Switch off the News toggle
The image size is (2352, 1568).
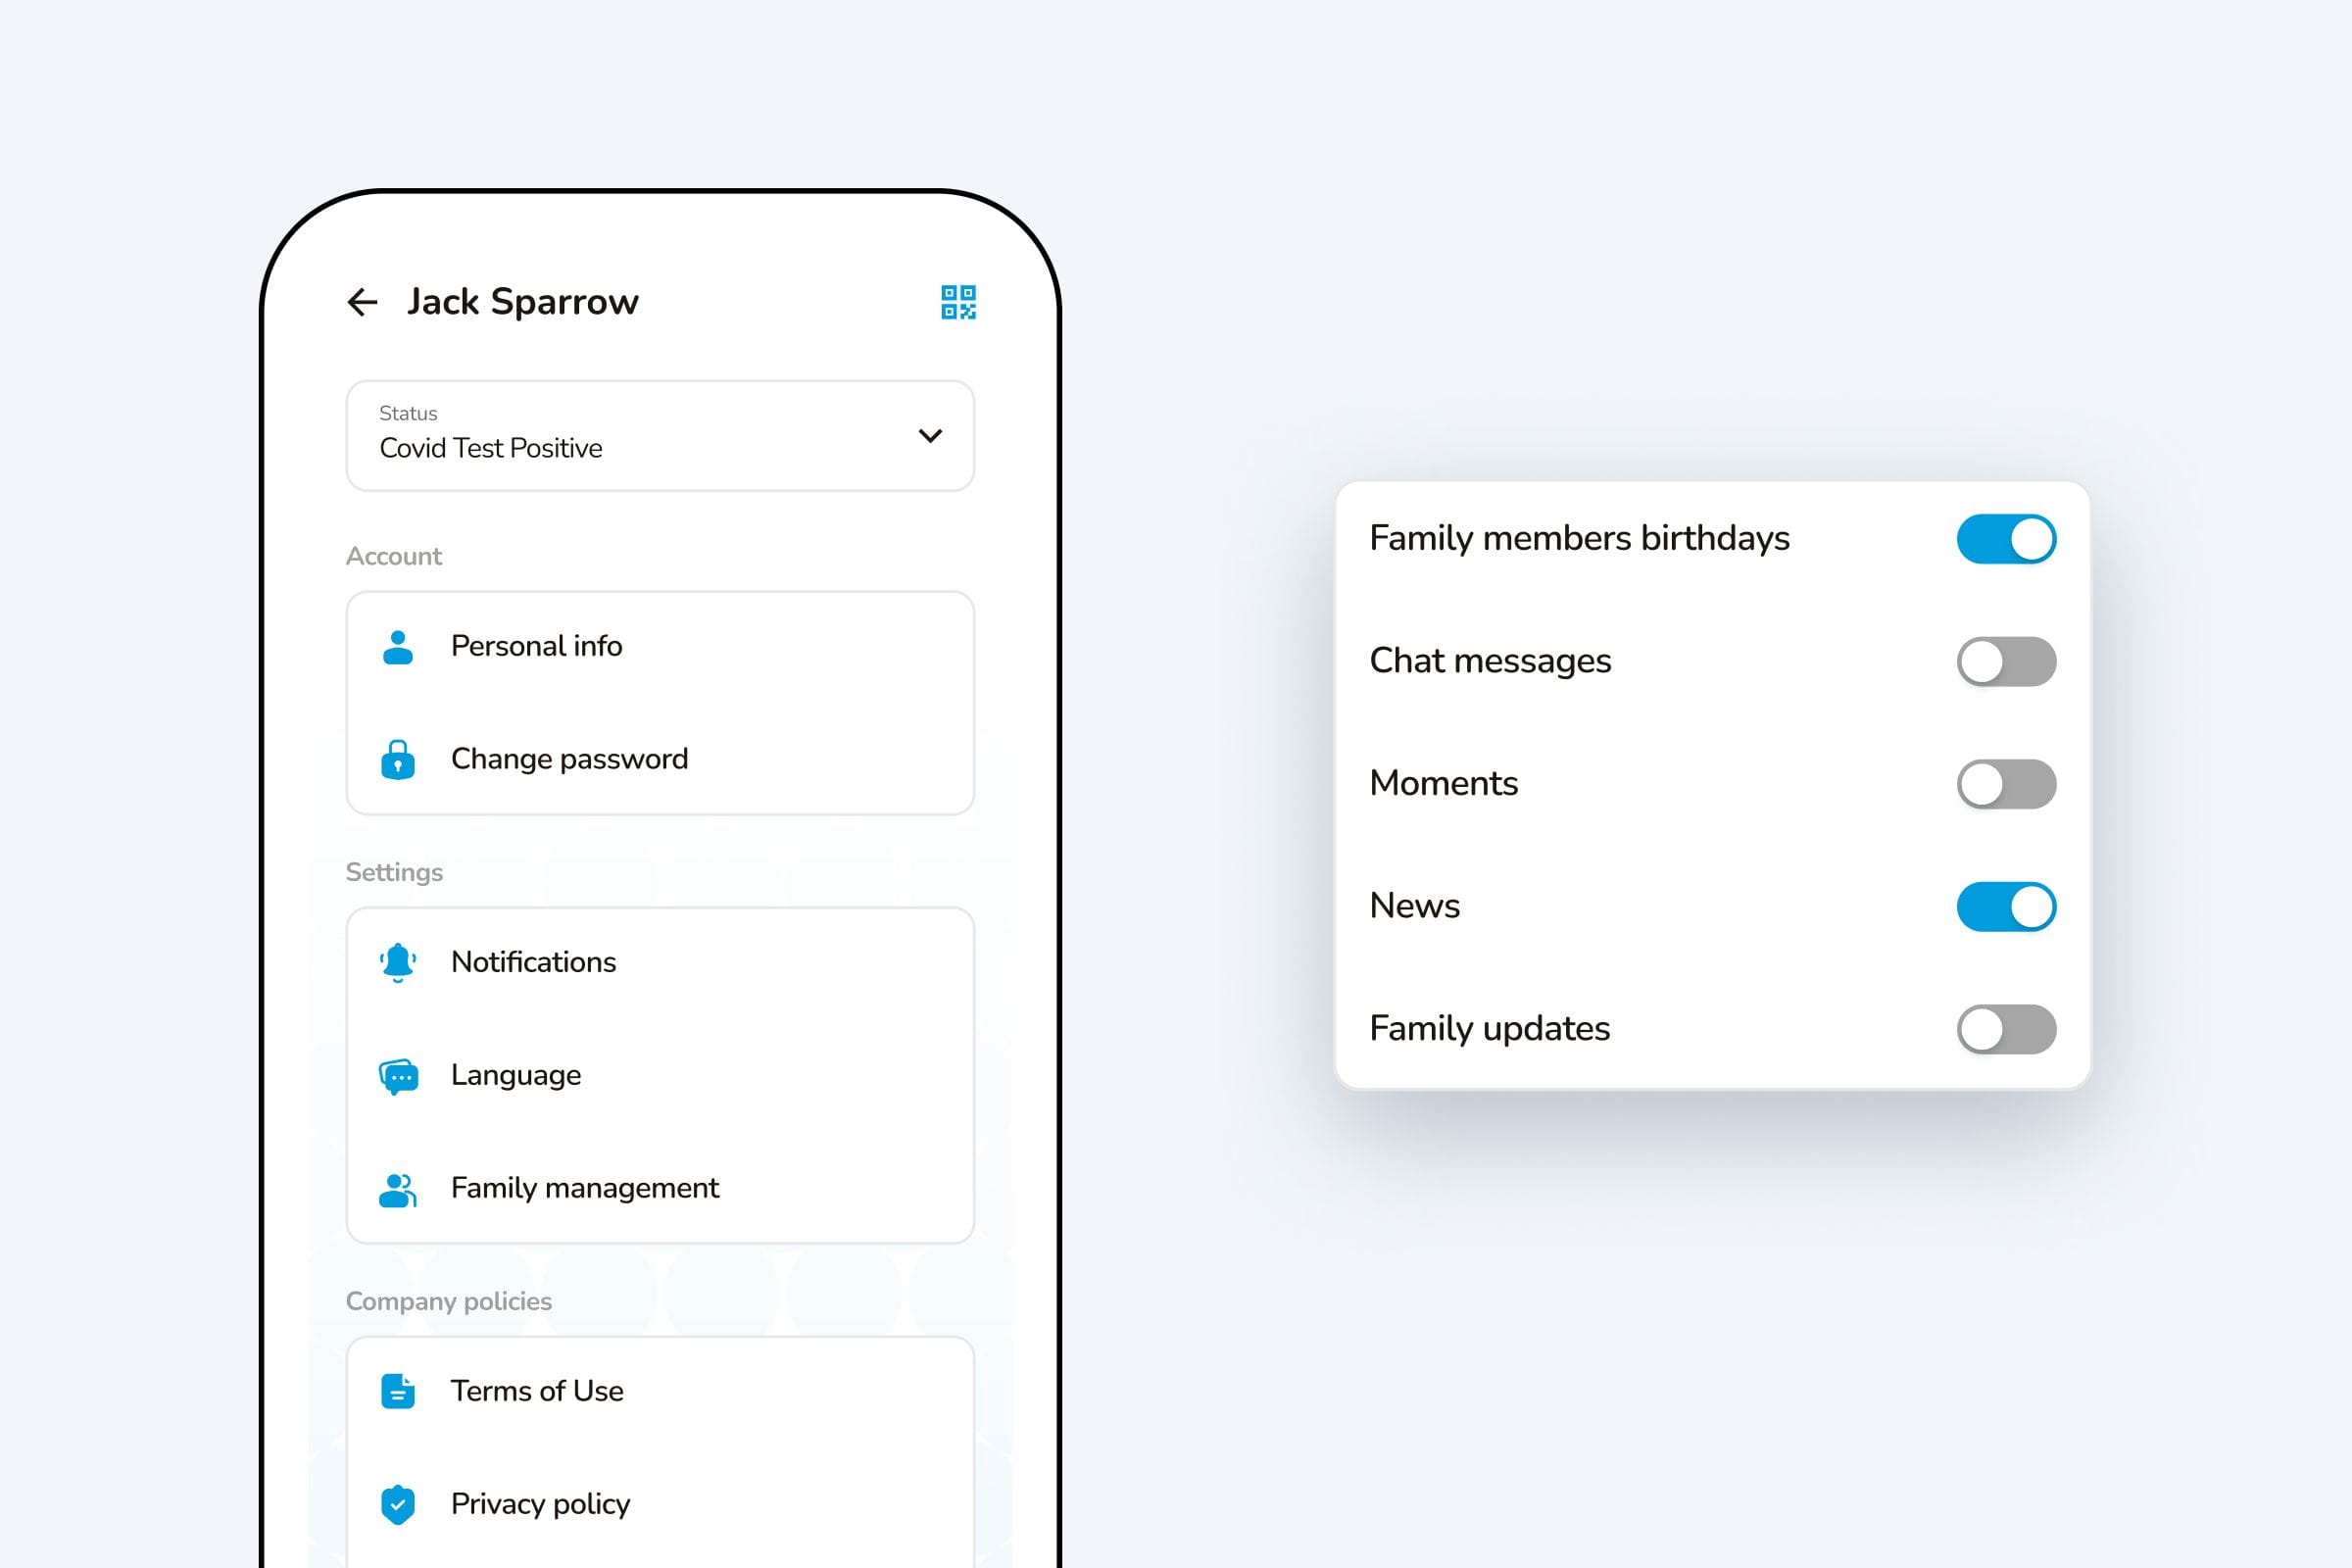point(2006,906)
